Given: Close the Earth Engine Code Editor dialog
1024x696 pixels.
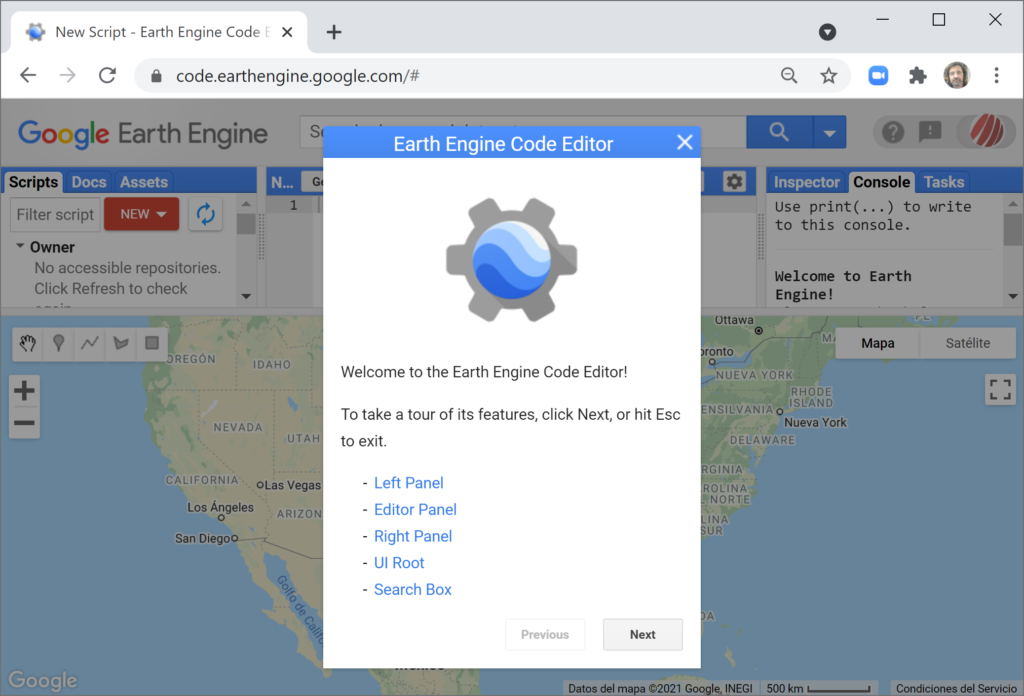Looking at the screenshot, I should pos(684,142).
